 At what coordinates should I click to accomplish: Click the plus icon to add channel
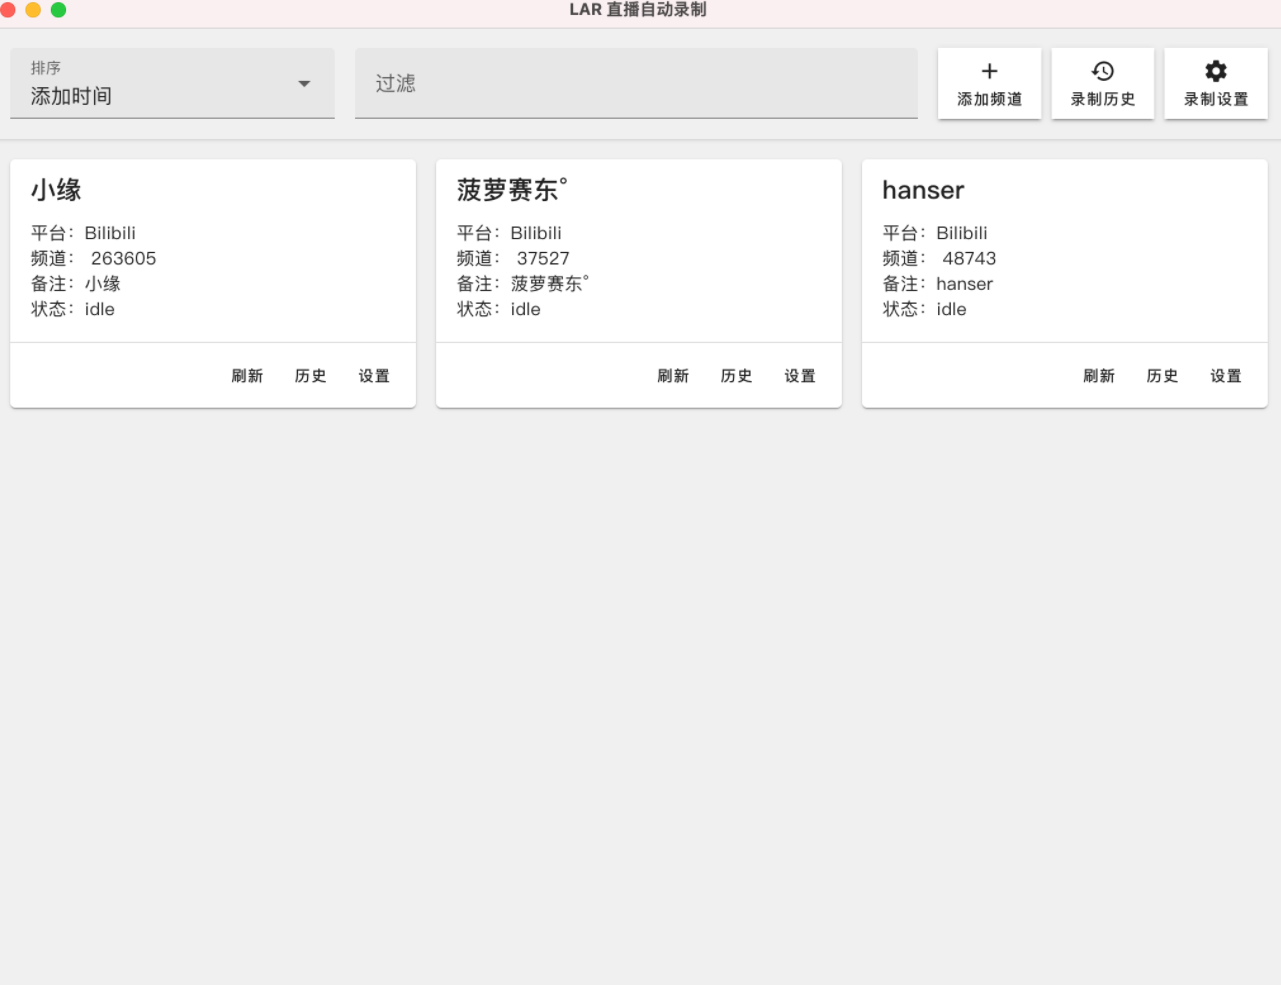[x=989, y=71]
